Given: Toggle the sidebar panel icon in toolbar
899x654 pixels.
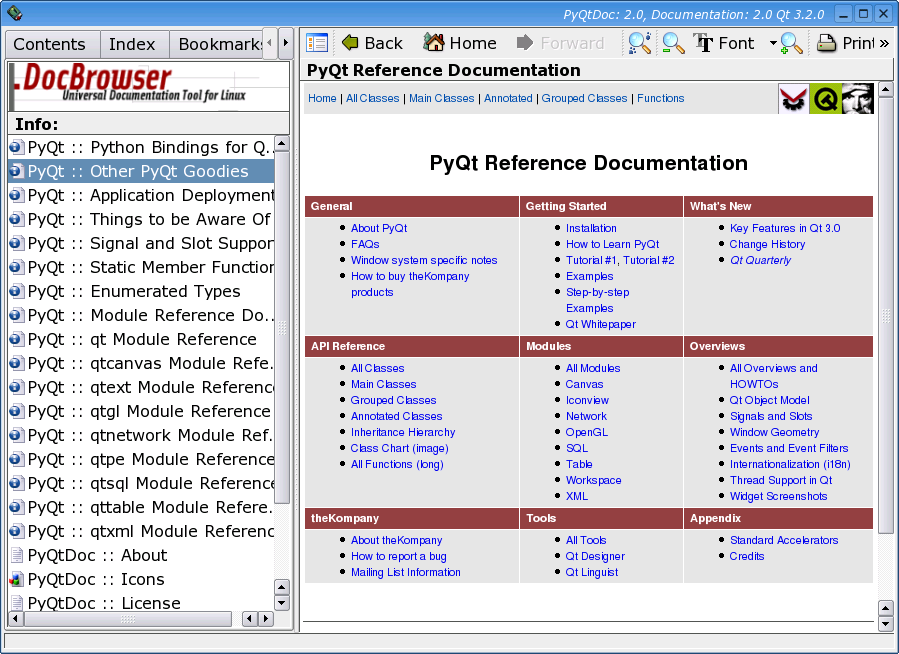Looking at the screenshot, I should coord(316,43).
